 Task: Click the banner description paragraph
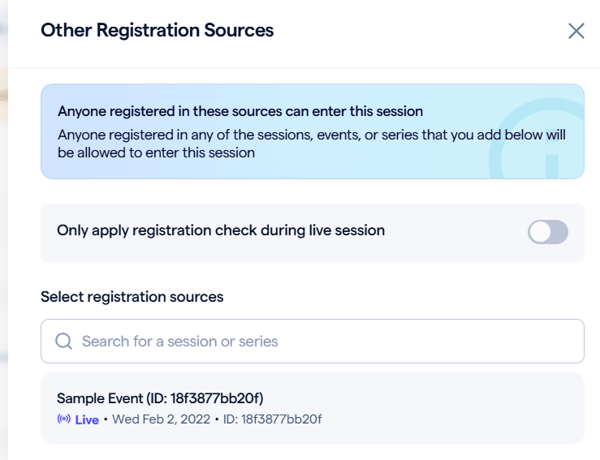tap(280, 143)
